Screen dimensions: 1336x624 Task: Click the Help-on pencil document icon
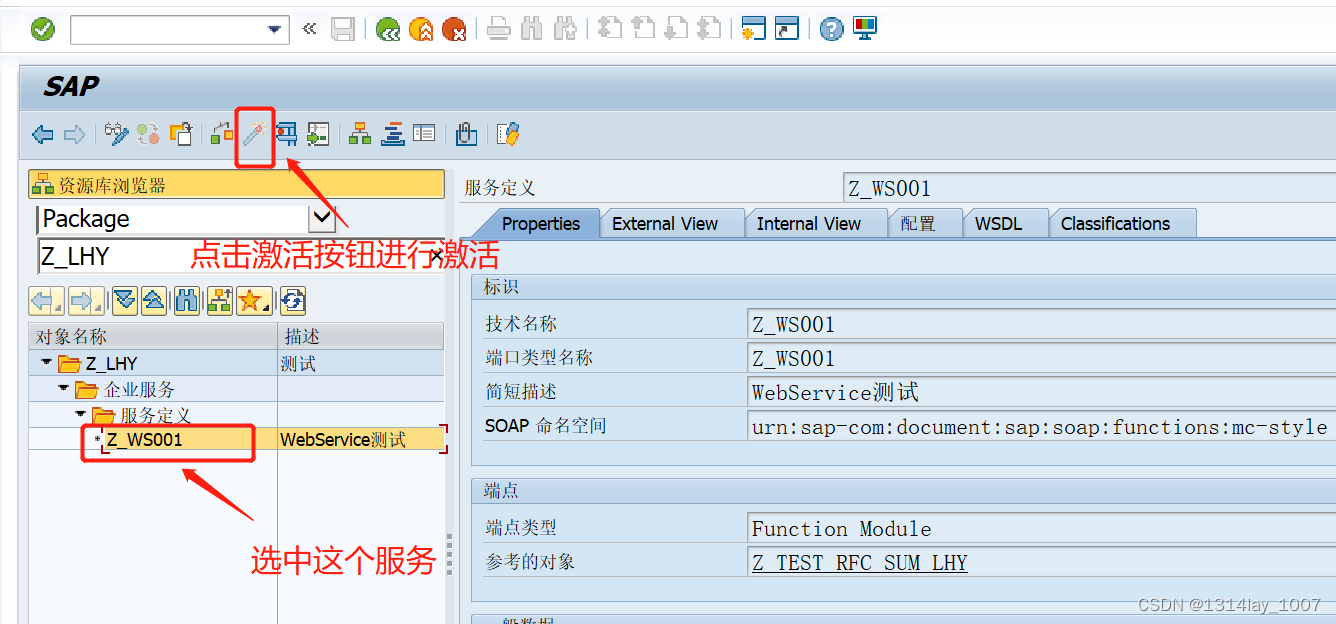[509, 134]
